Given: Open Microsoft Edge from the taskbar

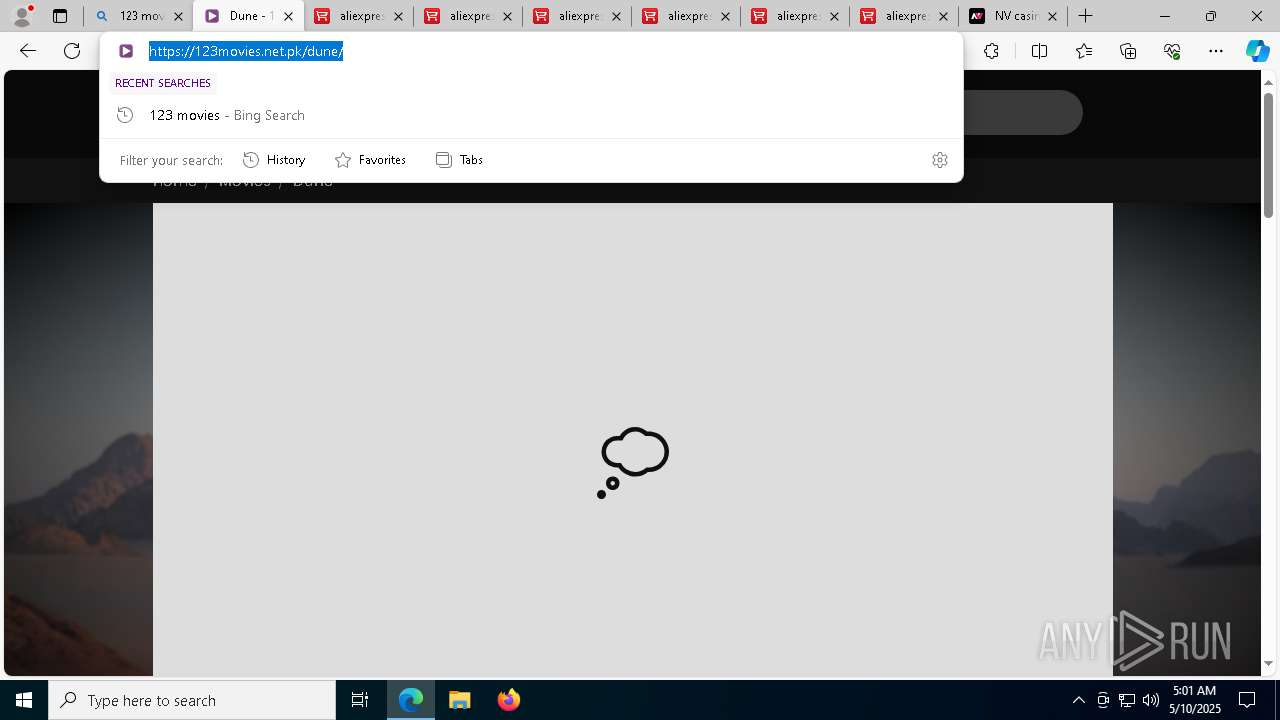Looking at the screenshot, I should point(411,700).
